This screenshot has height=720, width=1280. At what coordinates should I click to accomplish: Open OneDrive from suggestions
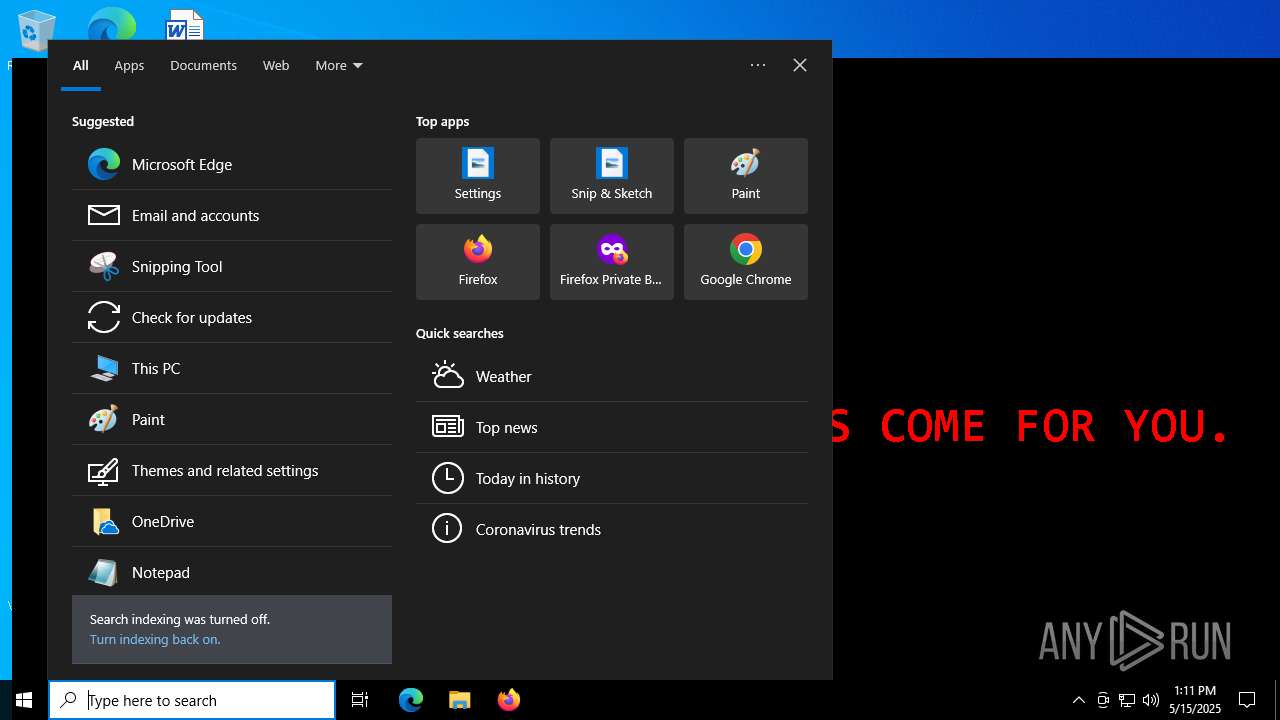(232, 522)
